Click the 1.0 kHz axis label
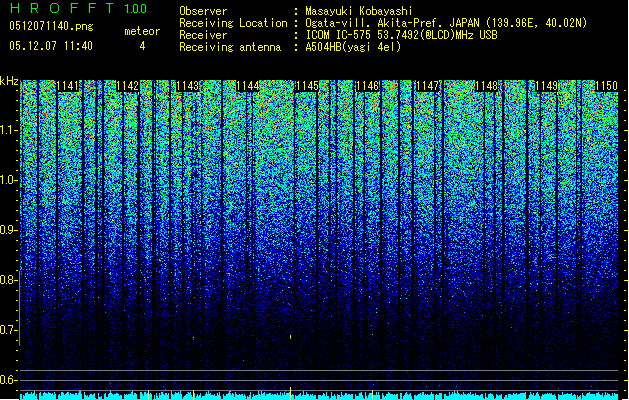Screen dimensions: 629x400 pos(8,180)
